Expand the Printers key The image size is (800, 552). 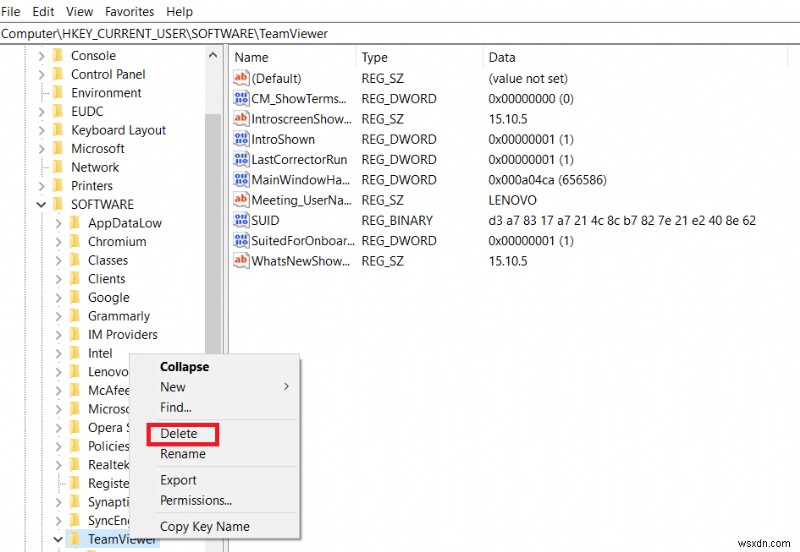(x=41, y=186)
